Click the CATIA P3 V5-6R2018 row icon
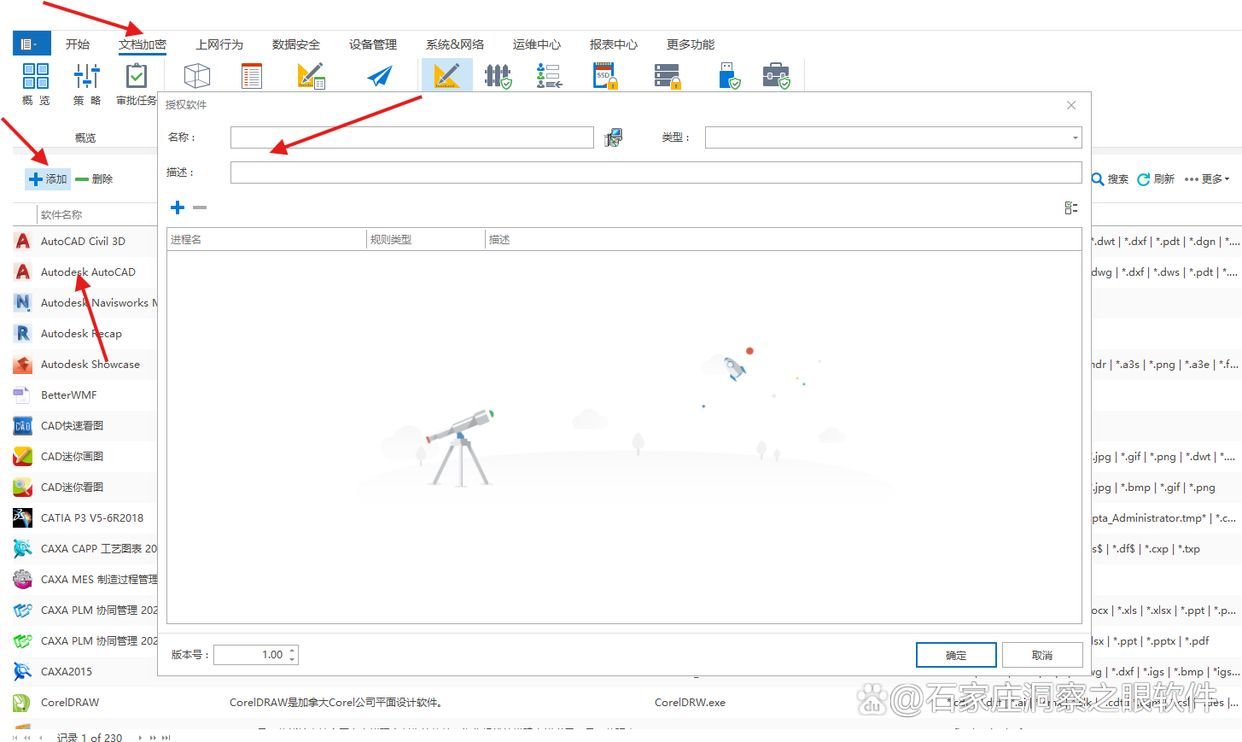The height and width of the screenshot is (742, 1242). [22, 518]
